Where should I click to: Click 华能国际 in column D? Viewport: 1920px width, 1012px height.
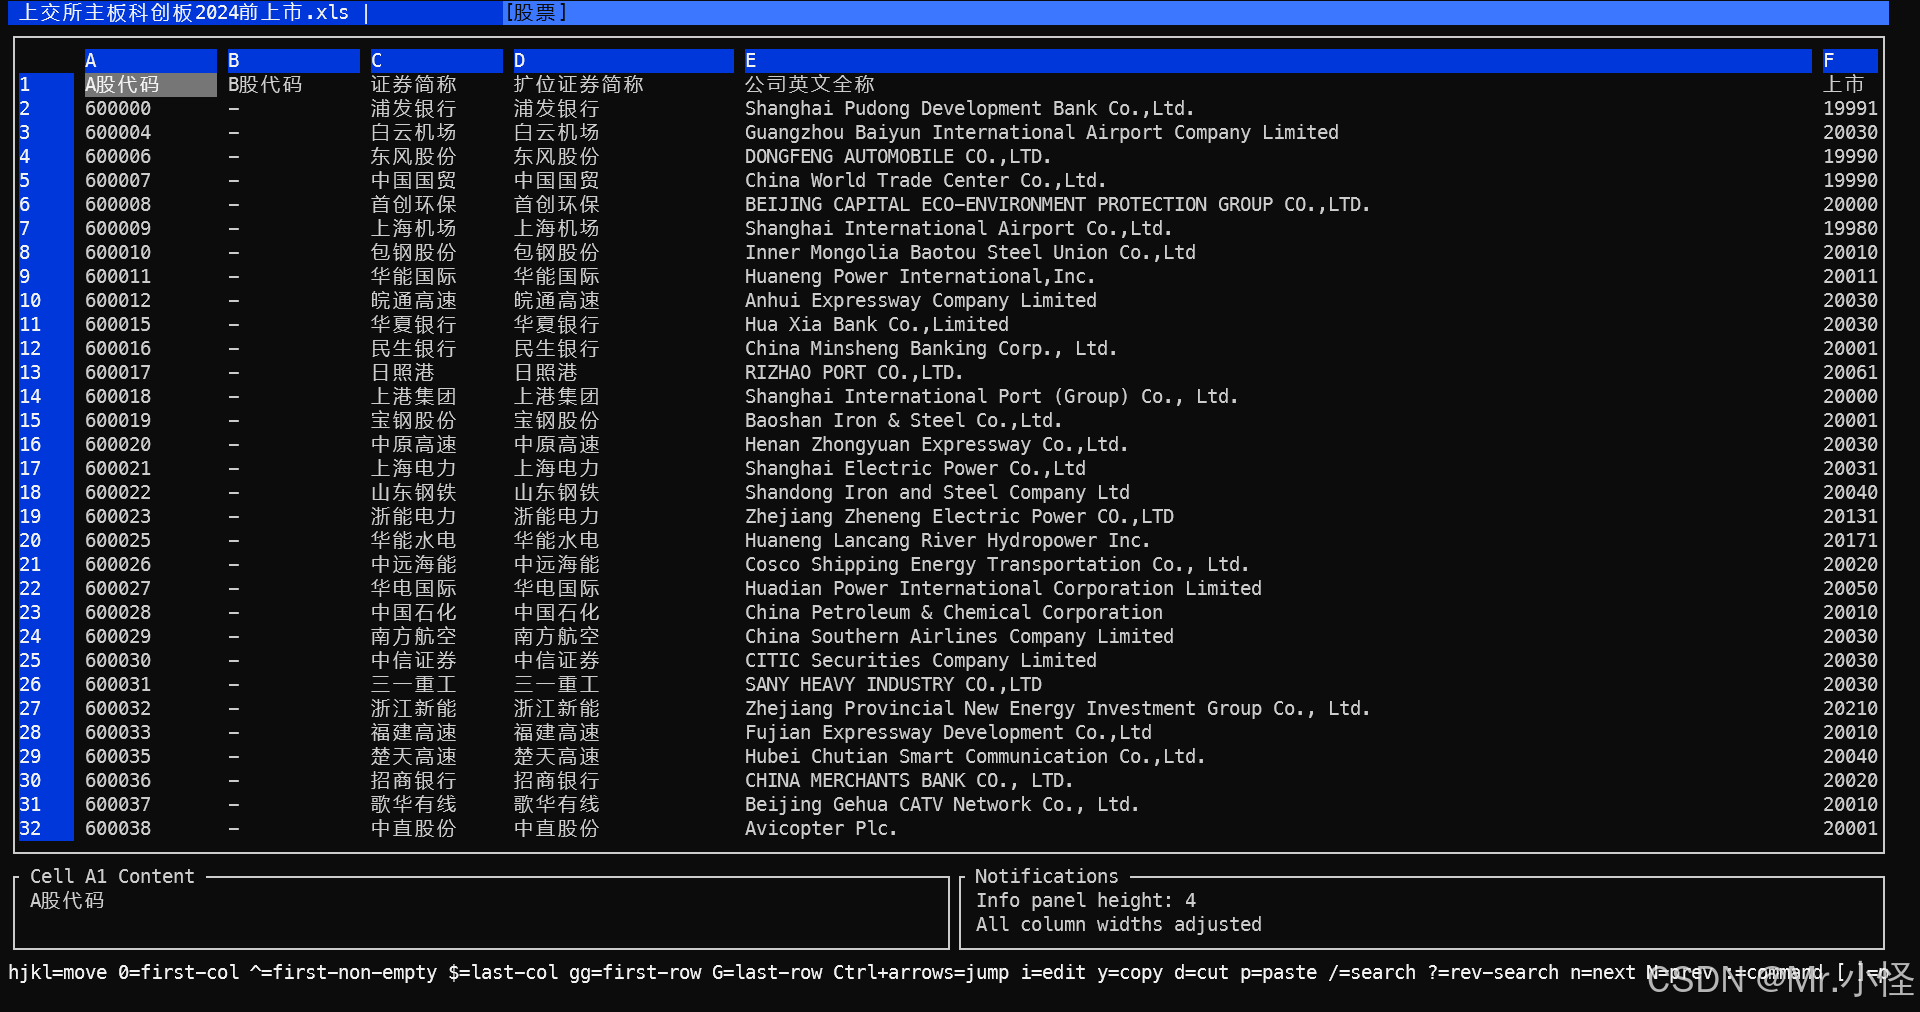(557, 276)
